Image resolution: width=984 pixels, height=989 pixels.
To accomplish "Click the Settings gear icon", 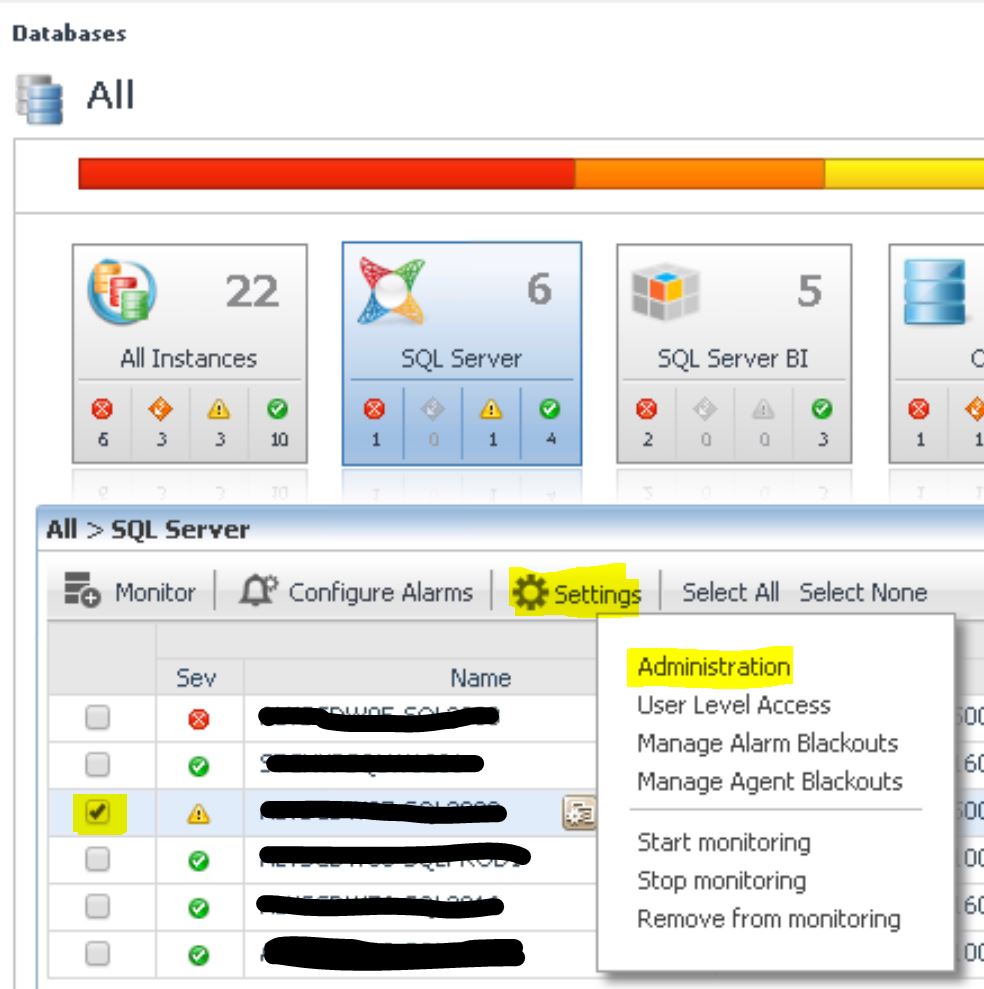I will pyautogui.click(x=530, y=592).
